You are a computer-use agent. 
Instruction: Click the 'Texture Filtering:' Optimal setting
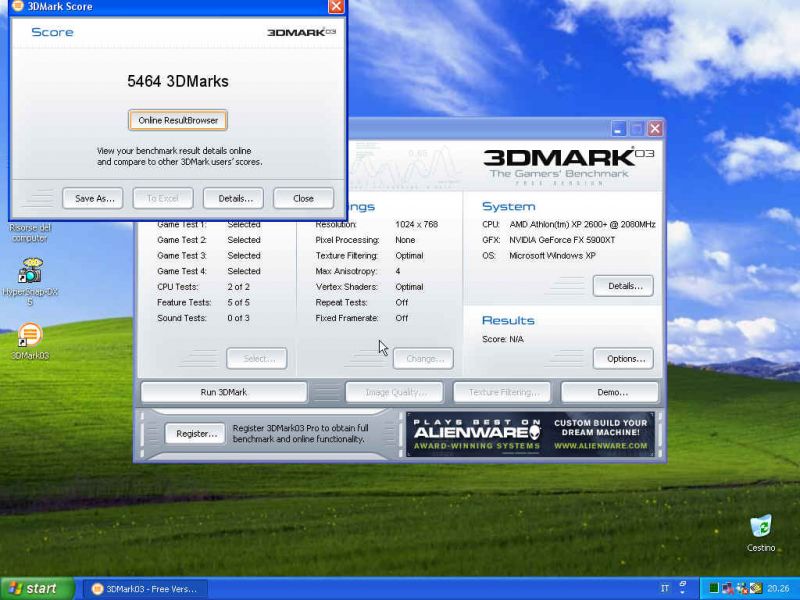click(369, 256)
